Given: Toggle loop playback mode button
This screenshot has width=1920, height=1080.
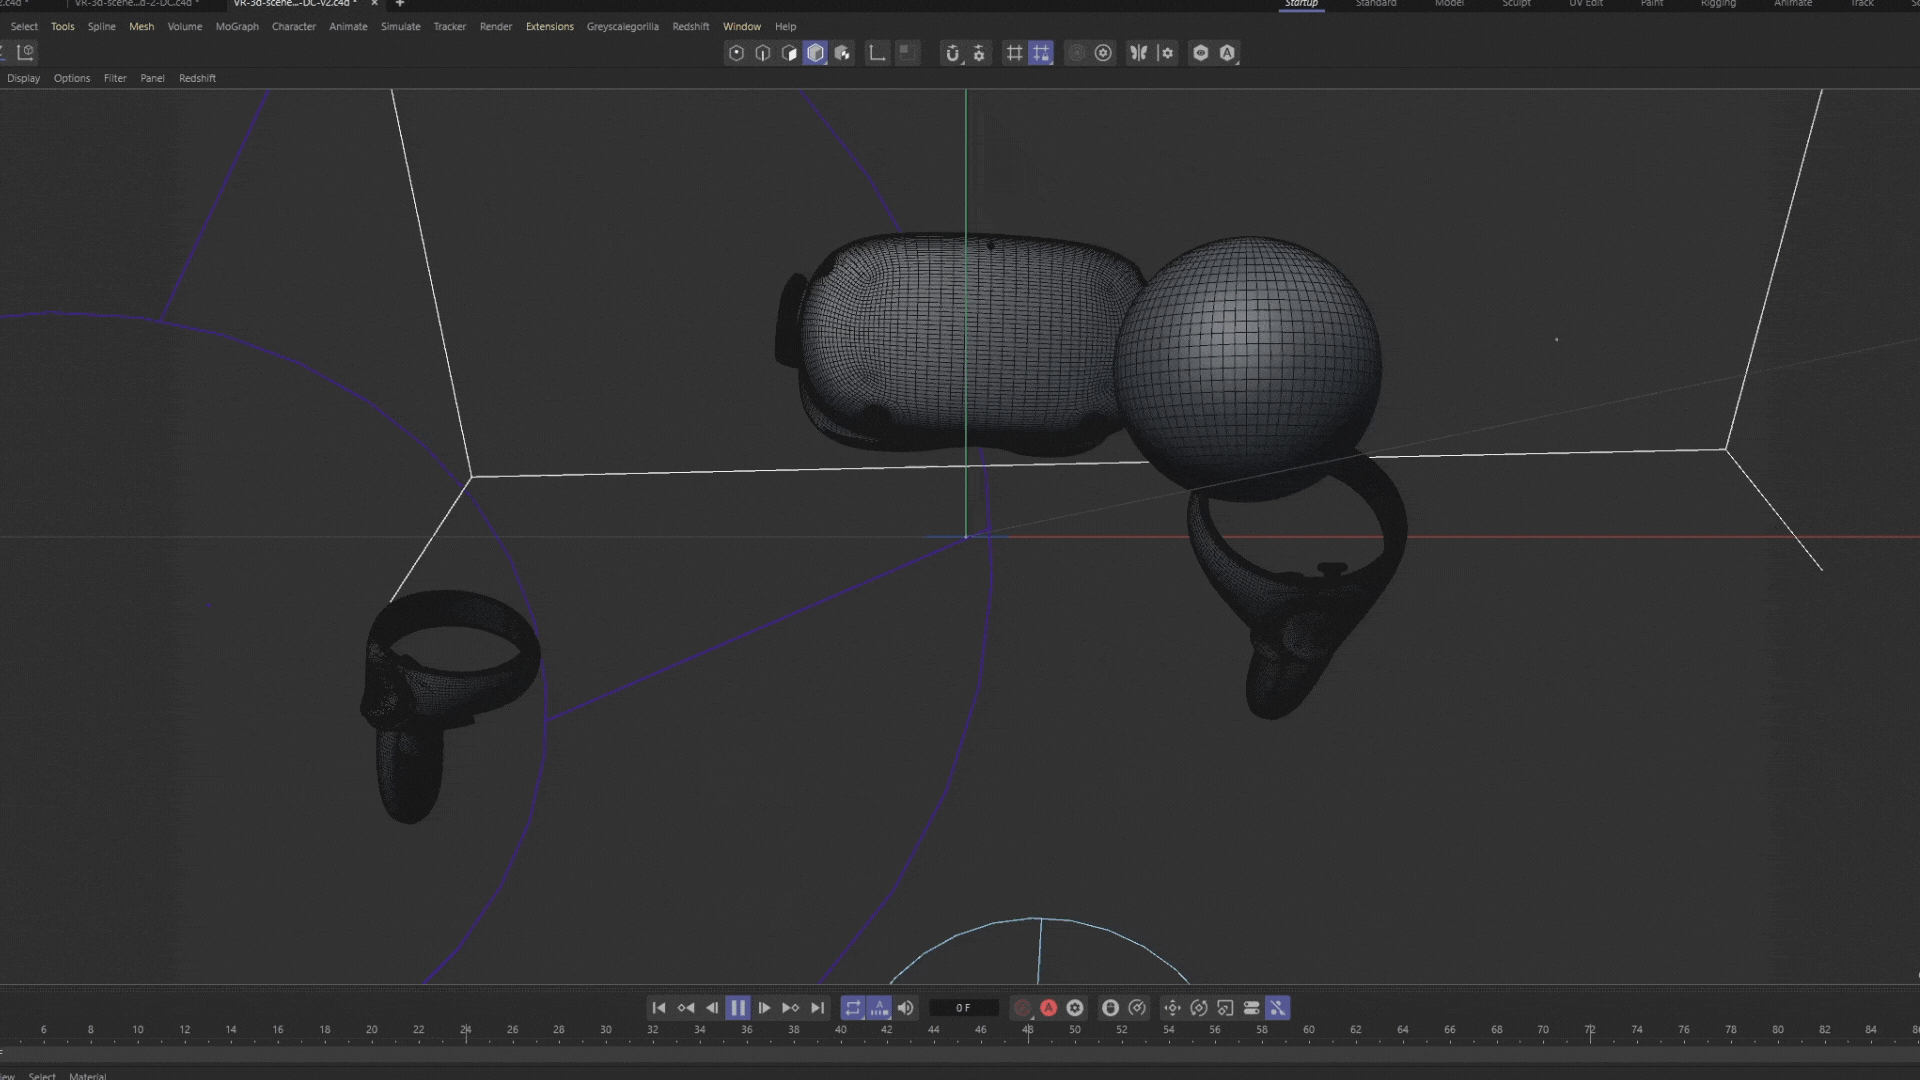Looking at the screenshot, I should point(853,1008).
